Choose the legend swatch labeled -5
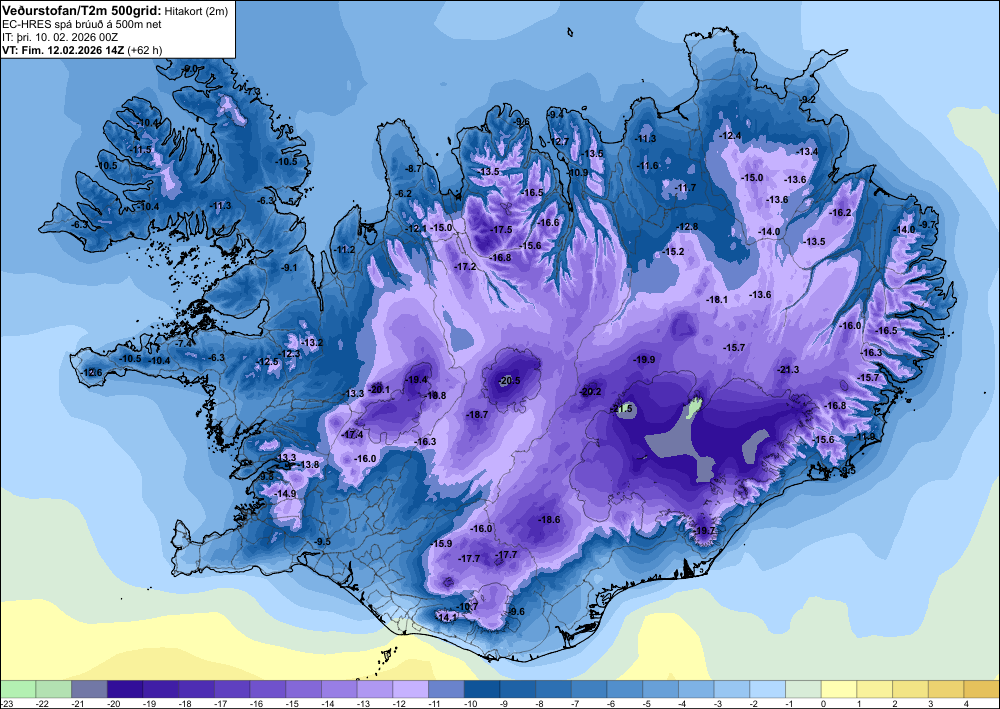This screenshot has height=709, width=1000. 661,689
